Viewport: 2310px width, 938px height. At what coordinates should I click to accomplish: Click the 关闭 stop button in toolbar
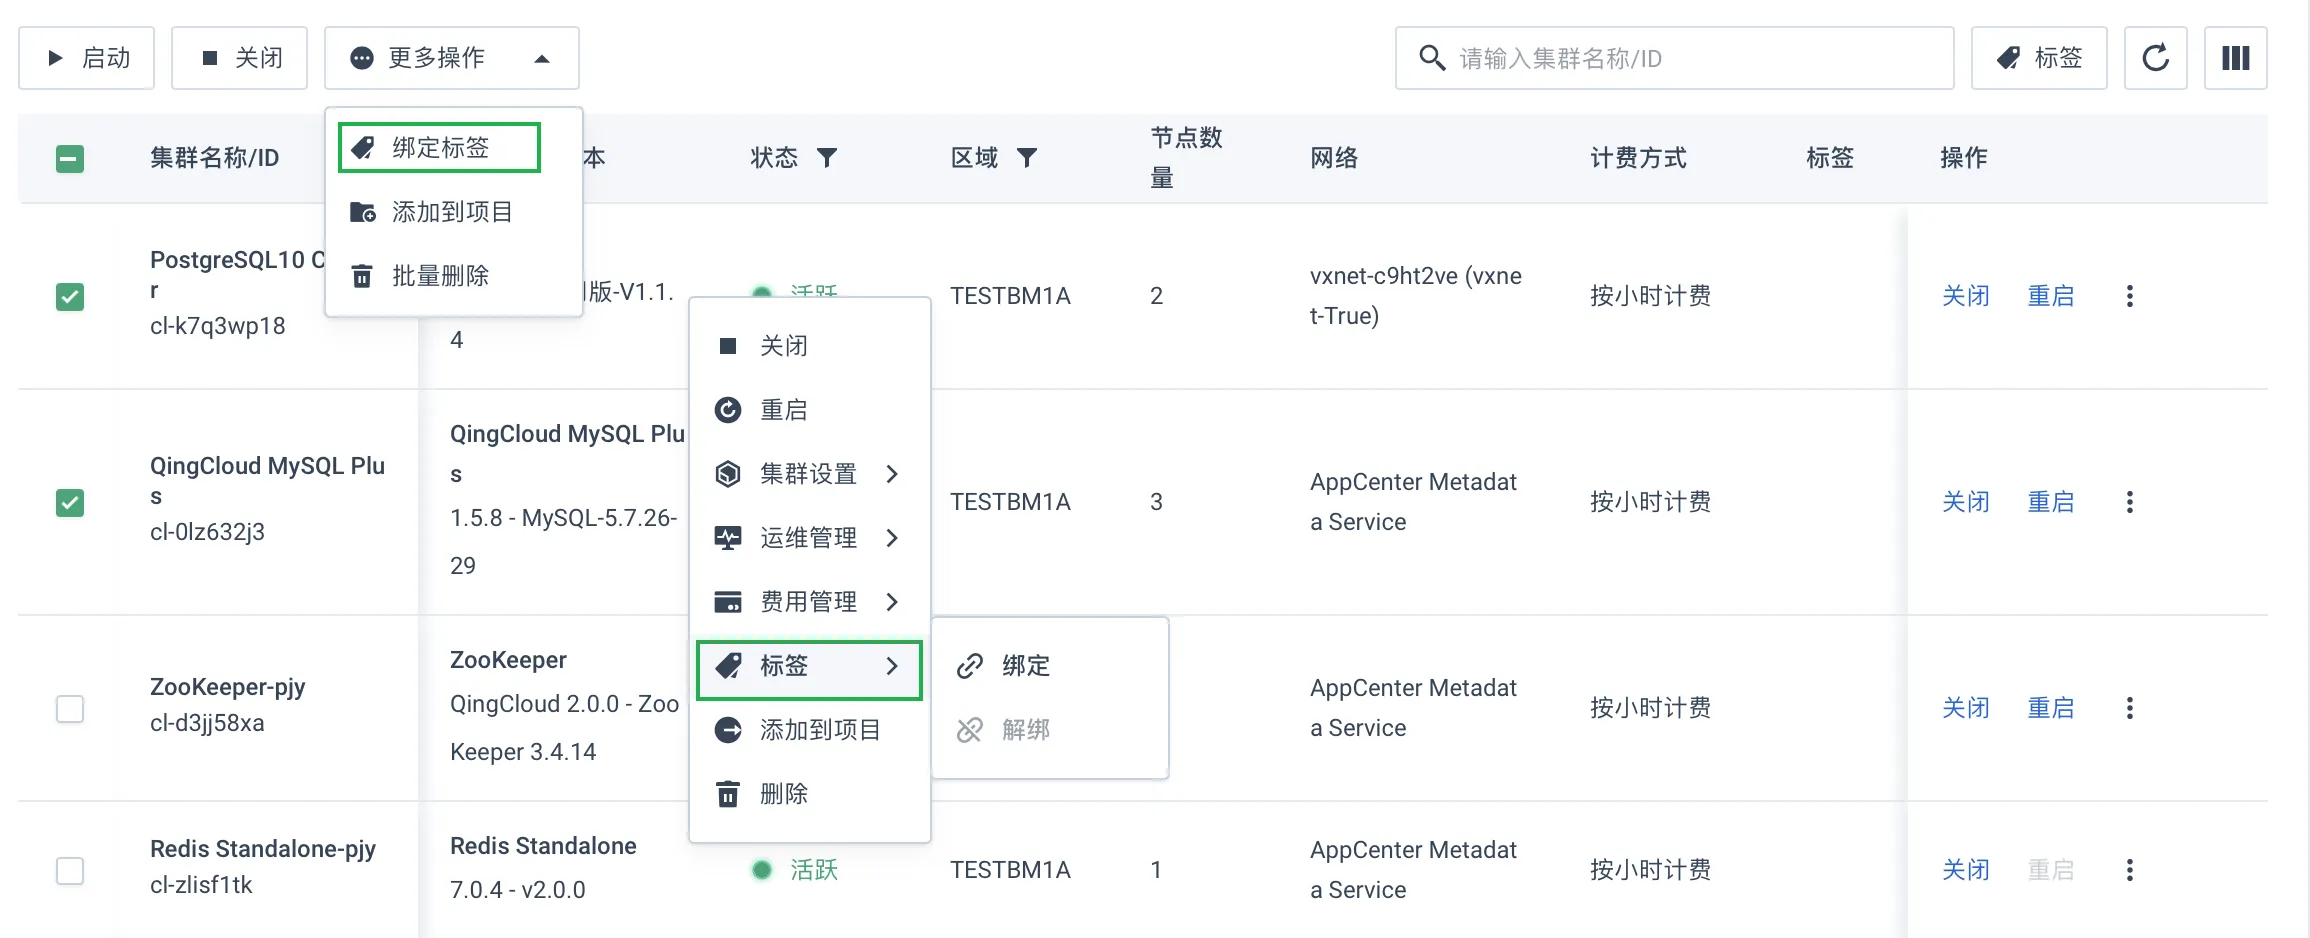(240, 58)
